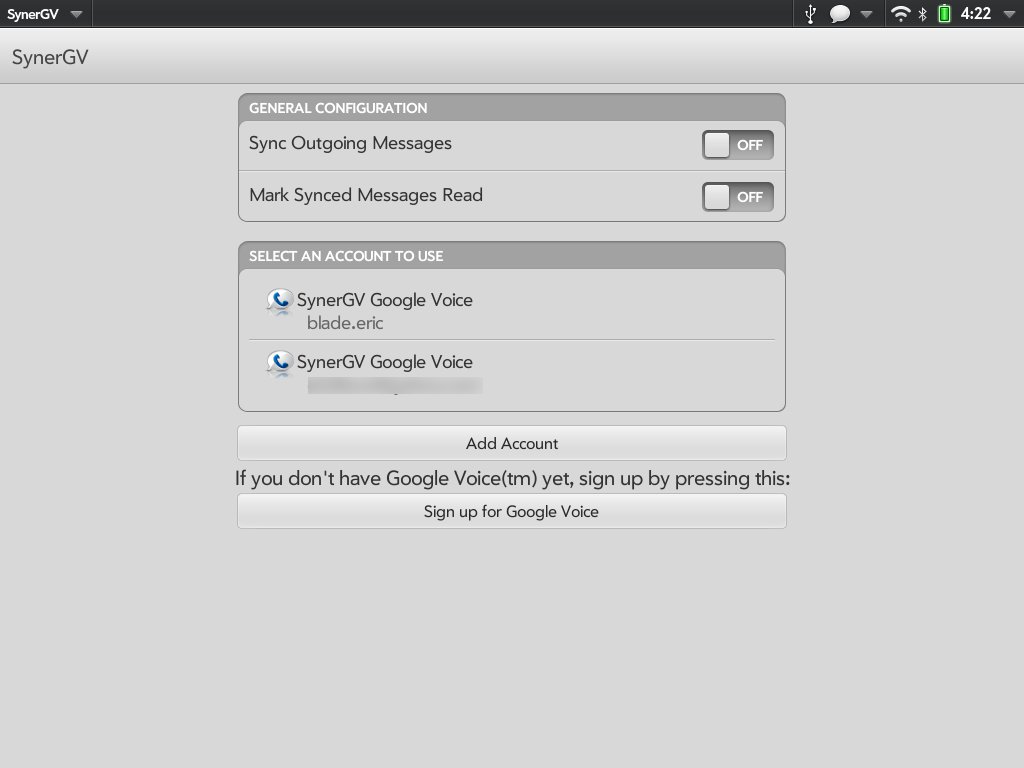Select the Google Voice account with blurred name

(512, 373)
